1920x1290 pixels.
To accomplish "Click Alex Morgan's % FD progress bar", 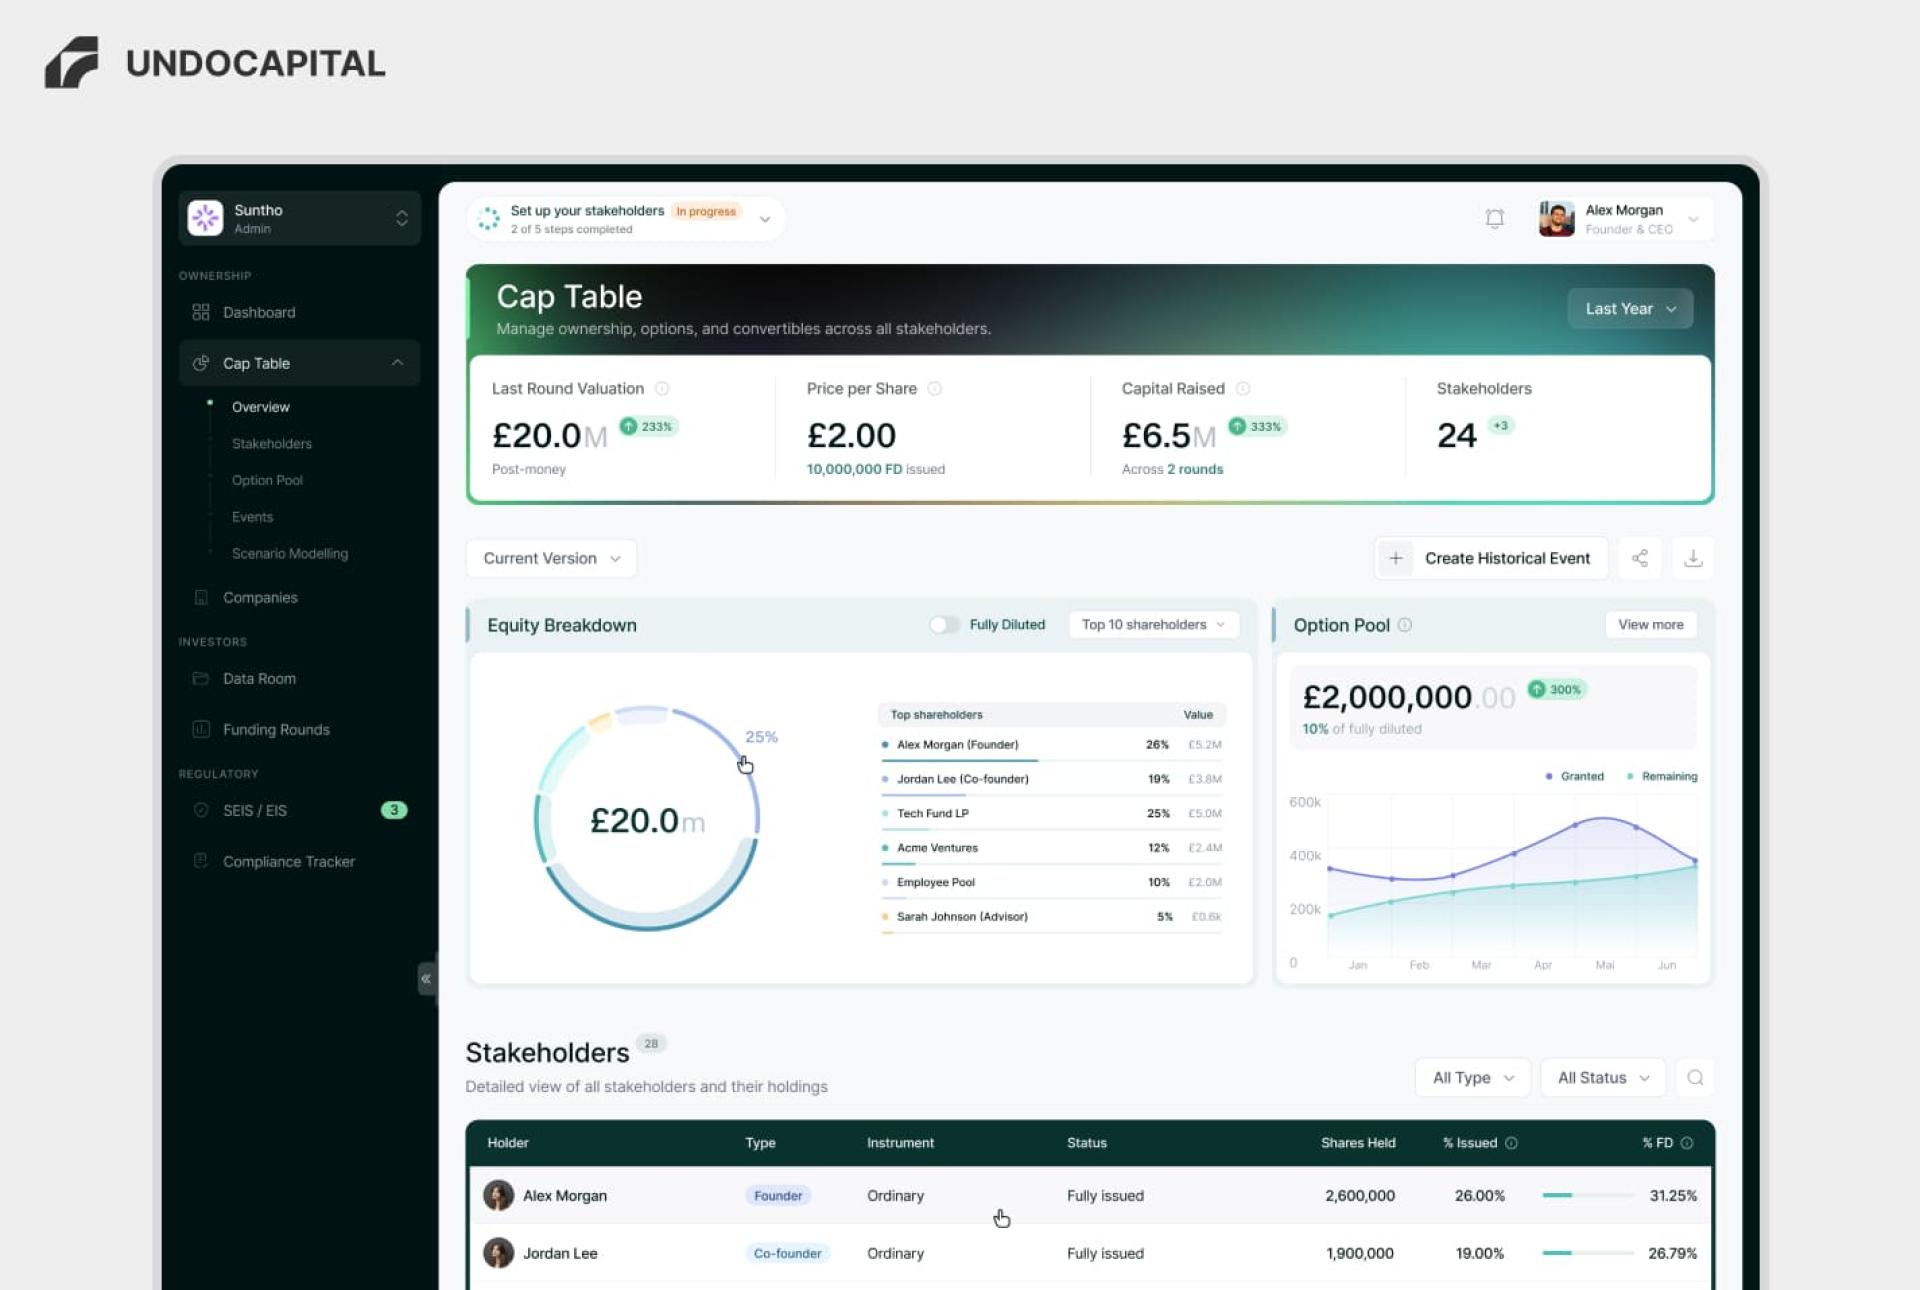I will pos(1587,1195).
